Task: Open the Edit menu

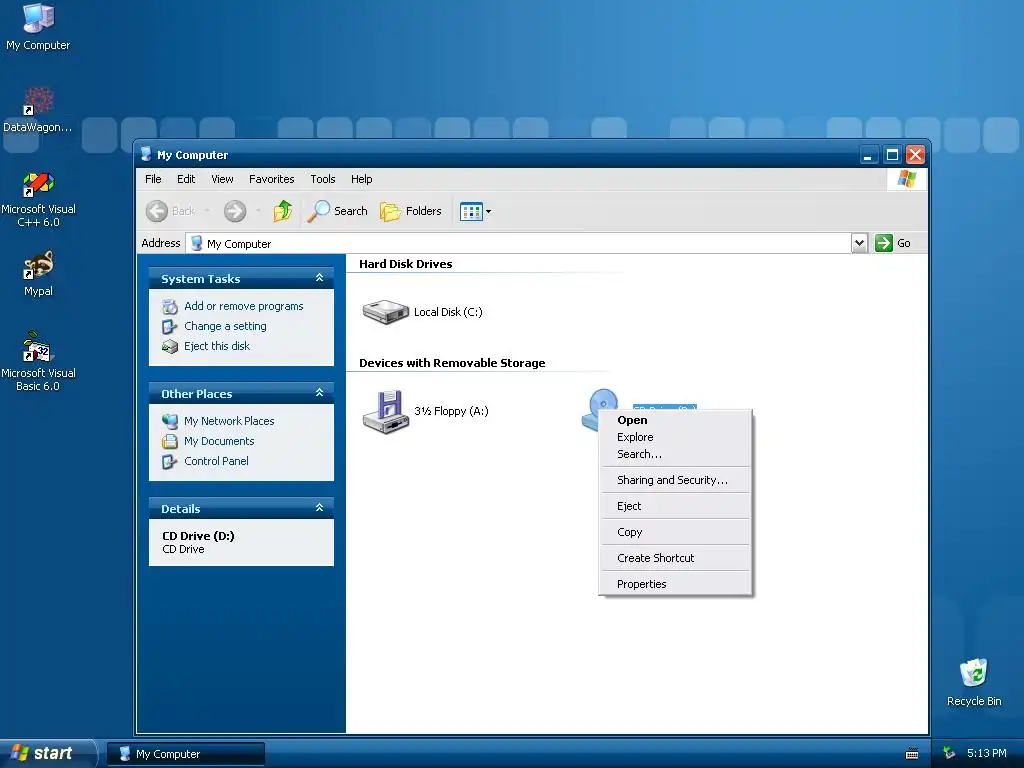Action: point(185,179)
